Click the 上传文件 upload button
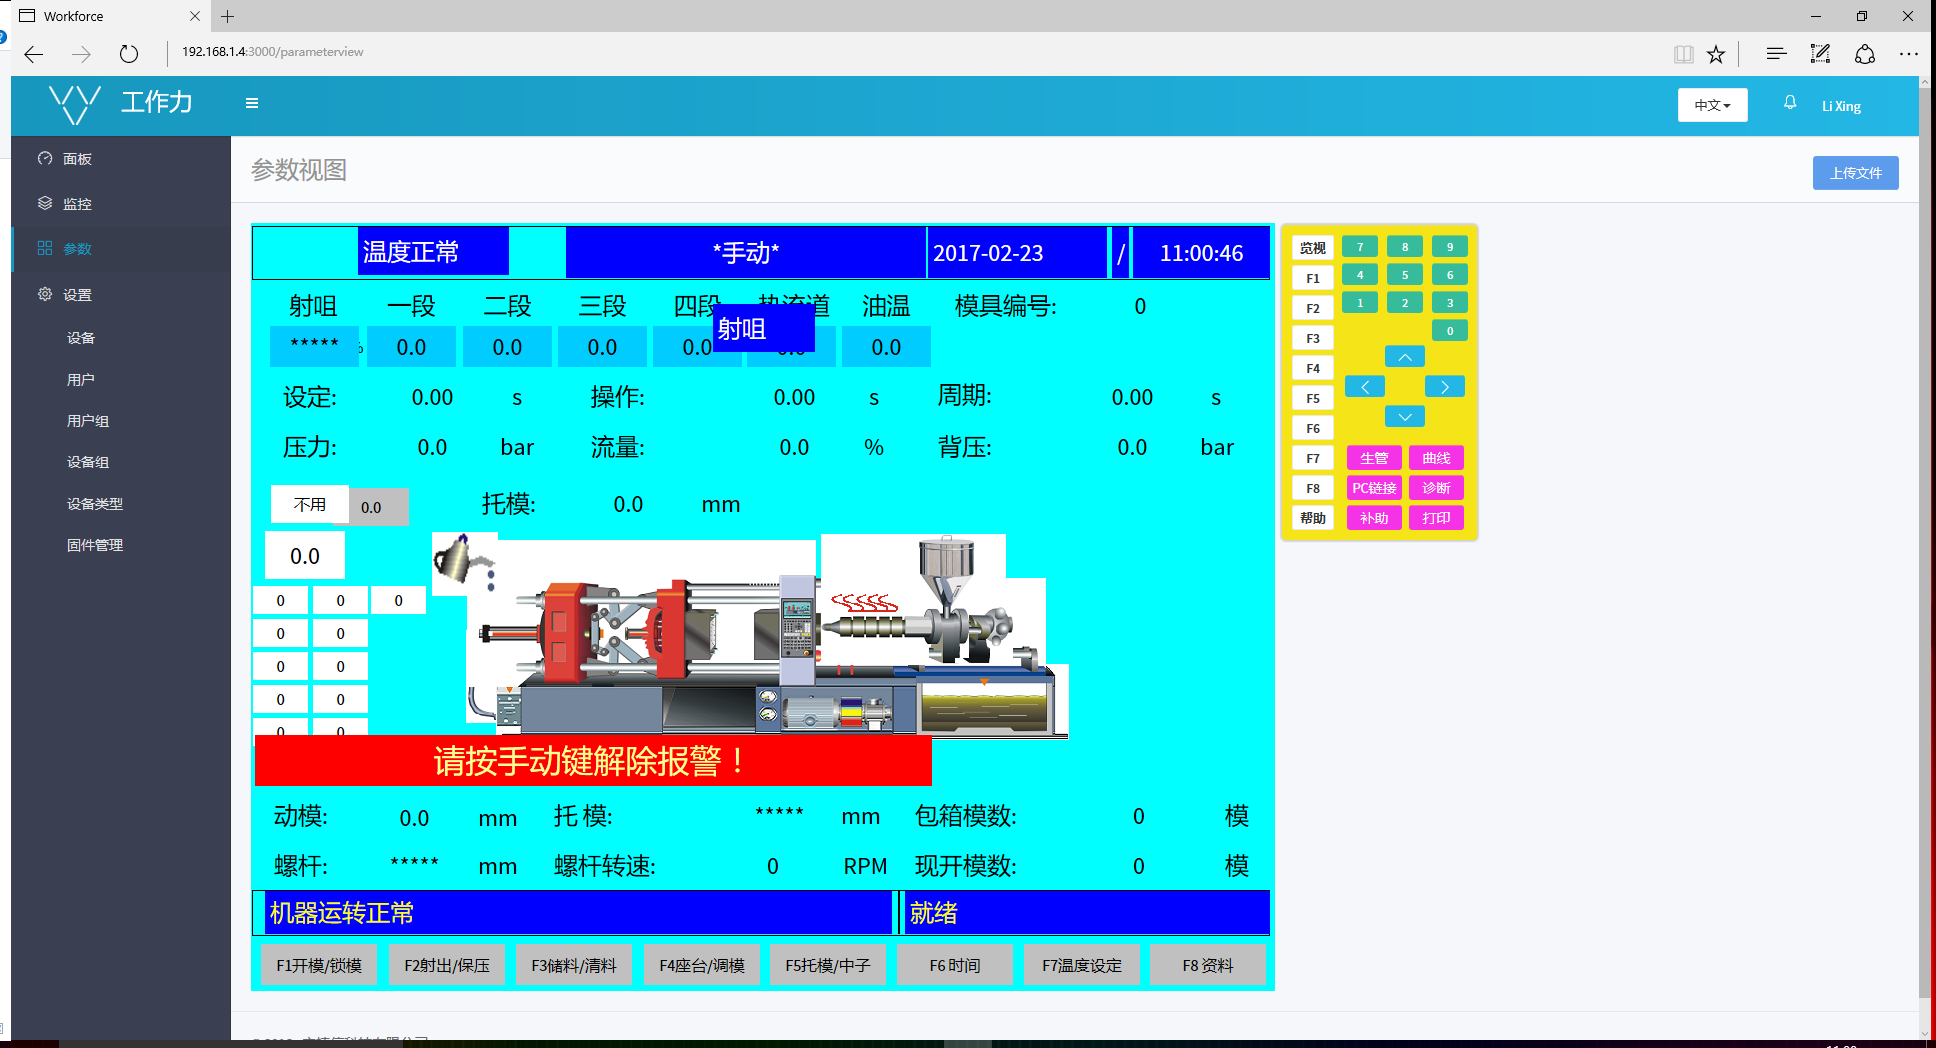Screen dimensions: 1936x1048 click(1855, 172)
